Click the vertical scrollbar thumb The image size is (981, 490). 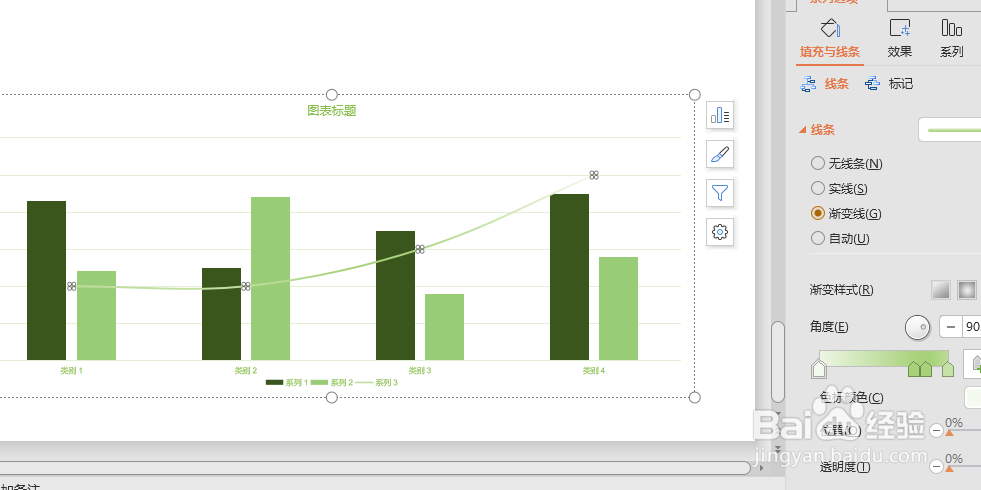tap(778, 362)
